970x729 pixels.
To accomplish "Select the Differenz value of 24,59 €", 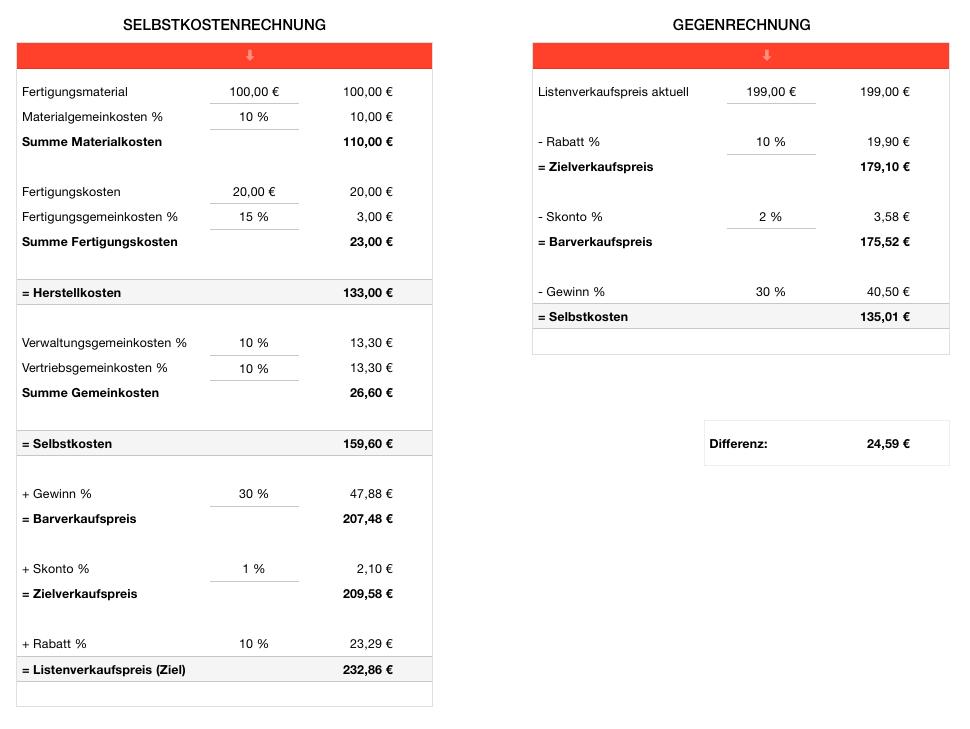I will click(887, 443).
